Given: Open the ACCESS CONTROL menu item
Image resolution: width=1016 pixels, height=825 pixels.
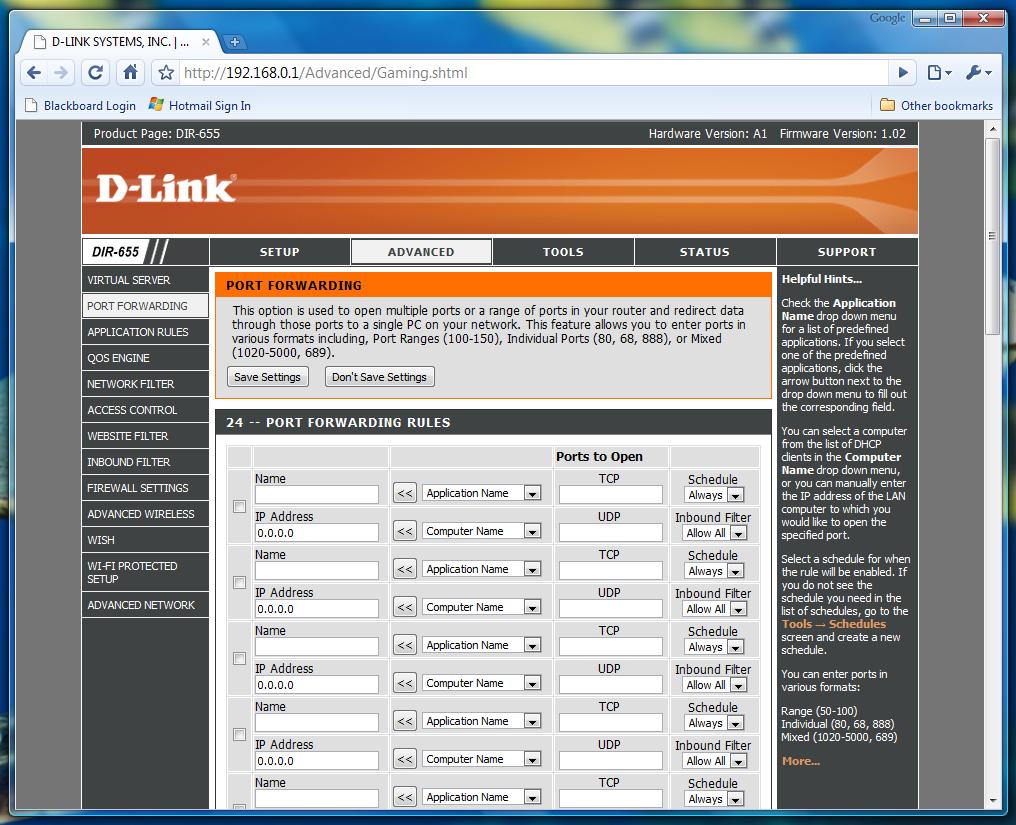Looking at the screenshot, I should tap(145, 410).
